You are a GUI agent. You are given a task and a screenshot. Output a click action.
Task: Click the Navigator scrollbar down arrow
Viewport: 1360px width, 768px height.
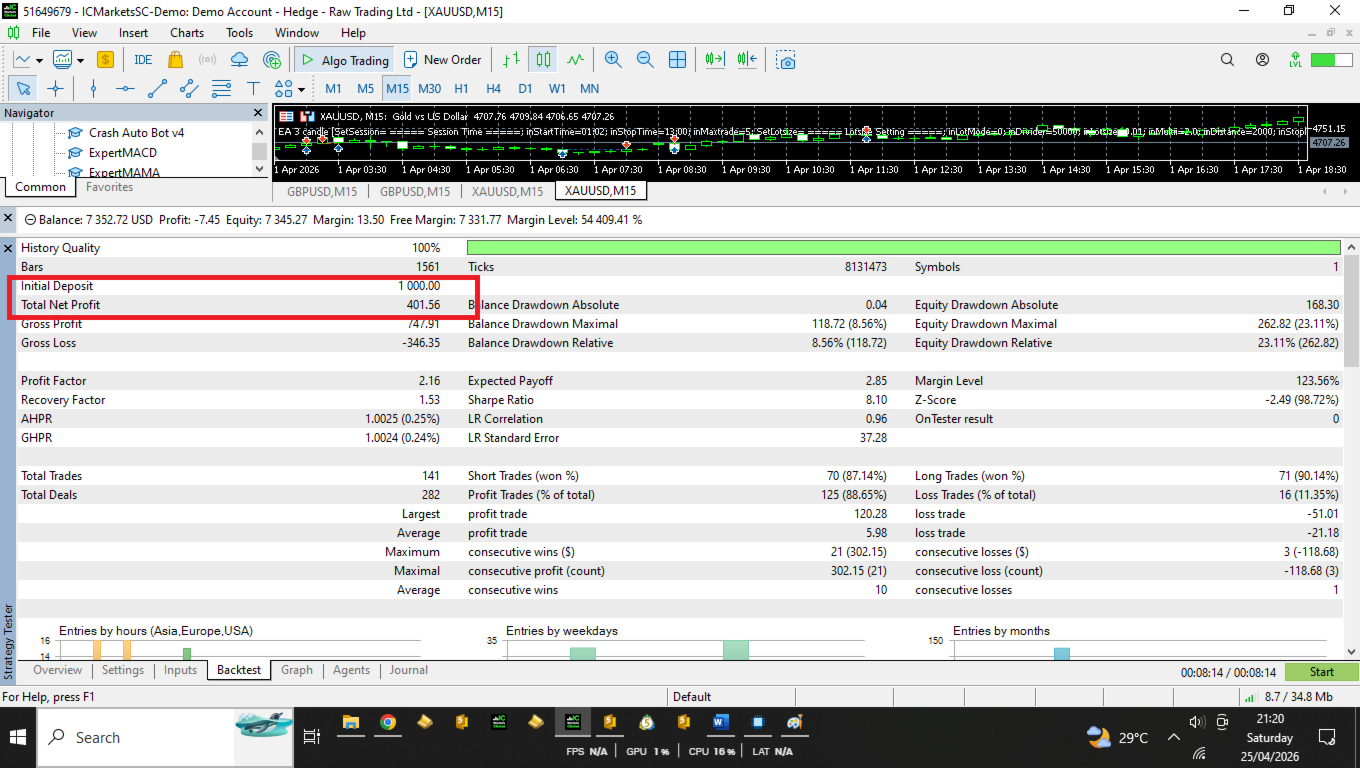pos(260,170)
